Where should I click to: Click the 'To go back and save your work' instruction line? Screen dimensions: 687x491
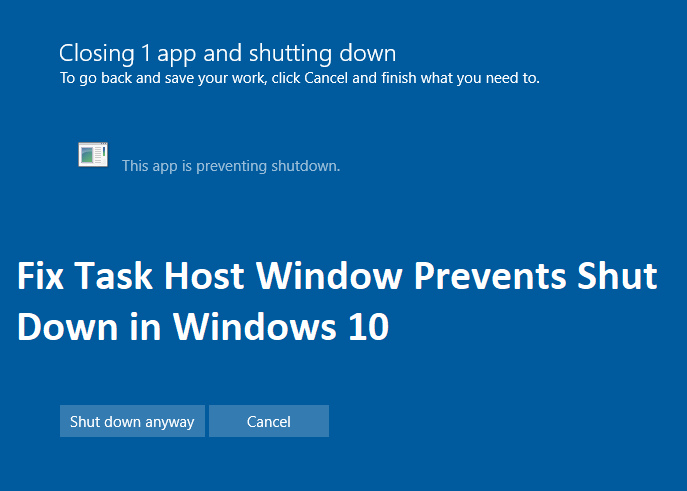[299, 77]
